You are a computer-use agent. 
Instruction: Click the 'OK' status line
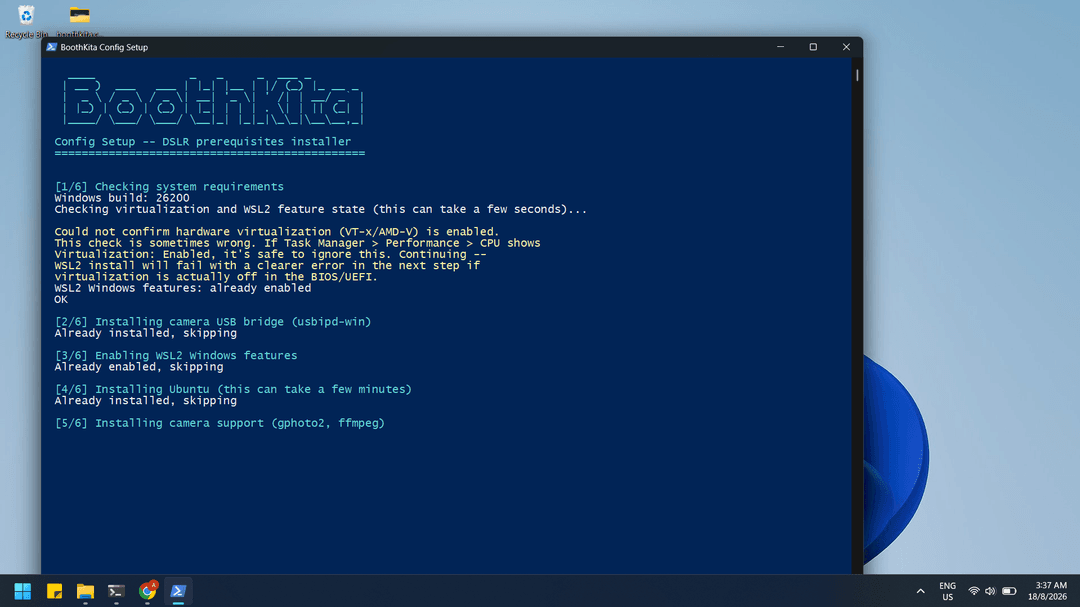point(61,299)
